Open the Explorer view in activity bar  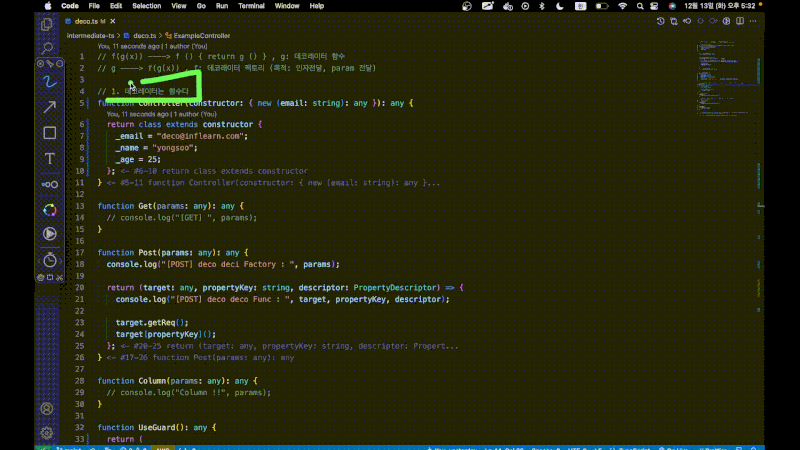[47, 23]
